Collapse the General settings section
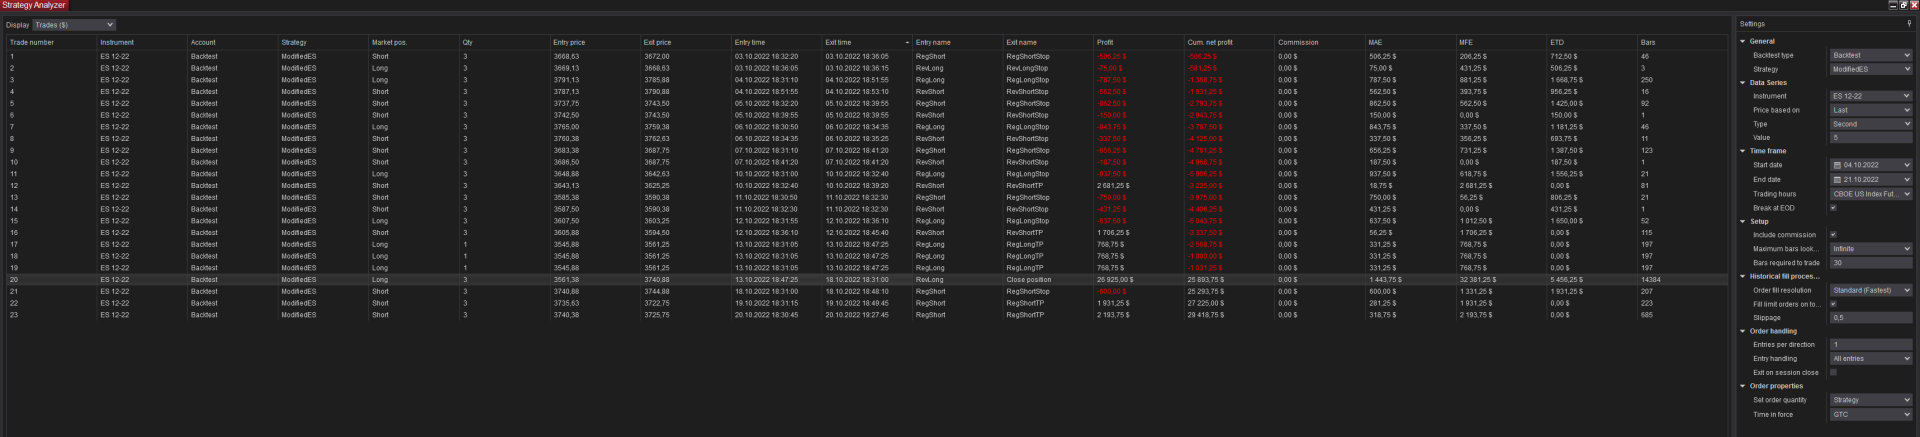This screenshot has height=437, width=1920. 1743,42
